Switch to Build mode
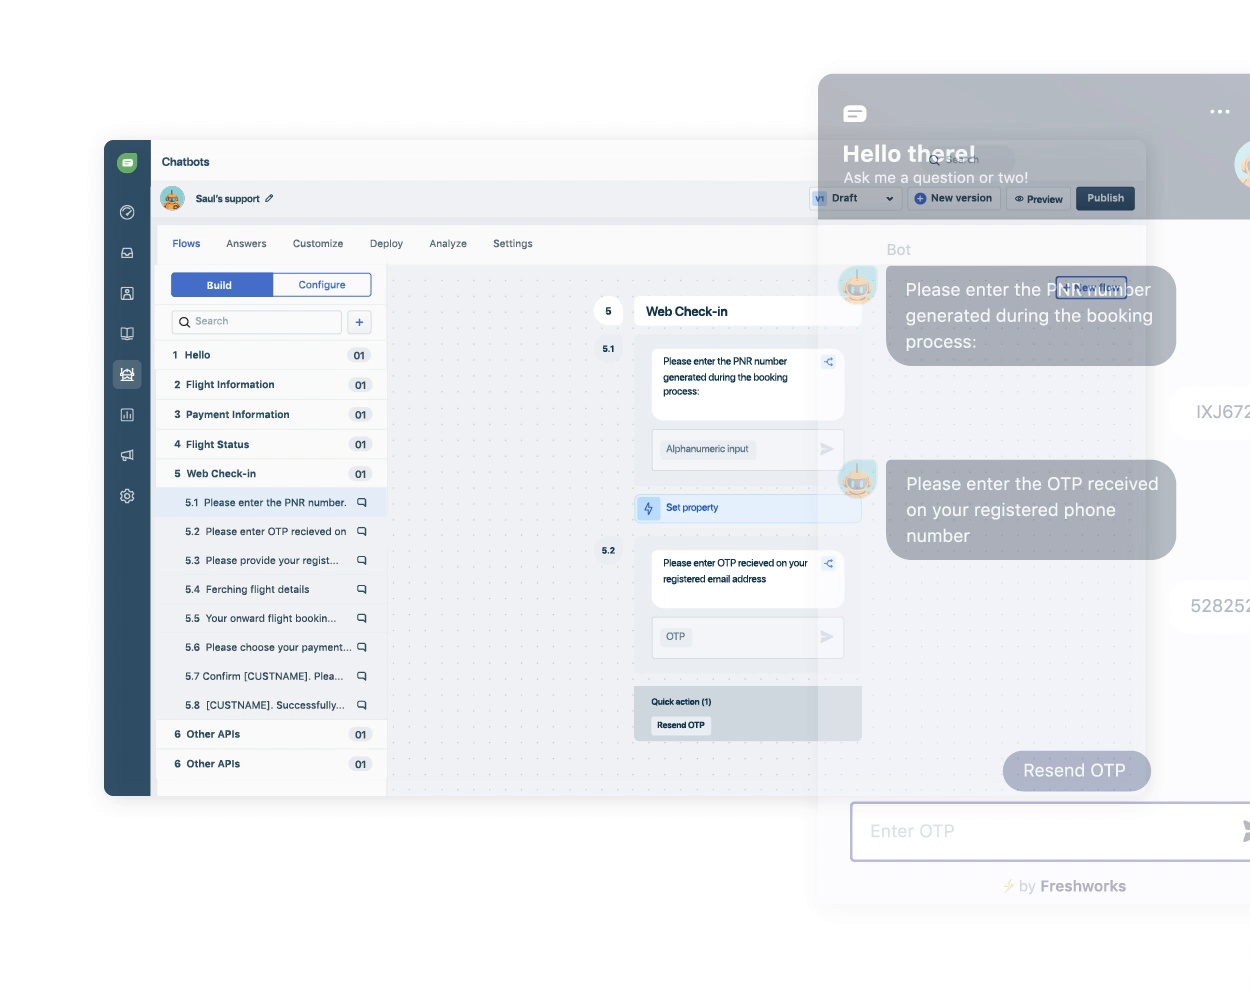1250x1000 pixels. [x=220, y=285]
